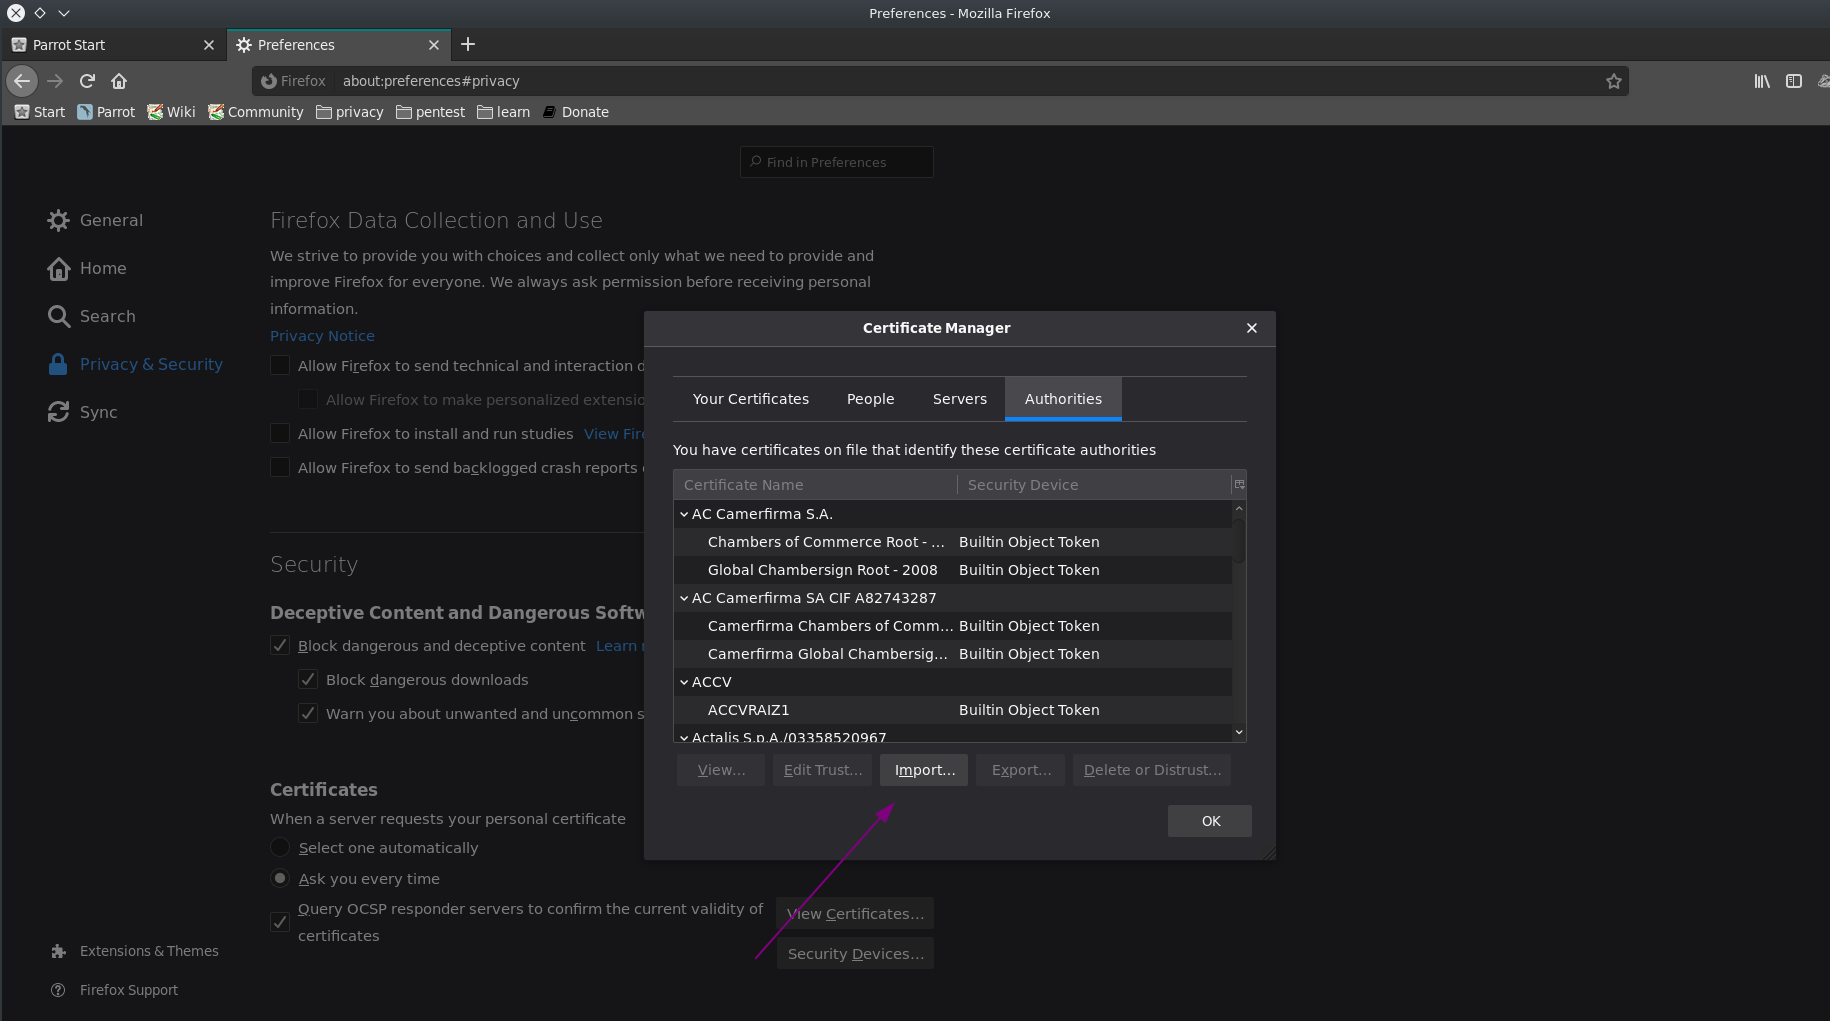The height and width of the screenshot is (1021, 1830).
Task: Collapse AC Camerfirma SA CIF A82743287 group
Action: pos(684,598)
